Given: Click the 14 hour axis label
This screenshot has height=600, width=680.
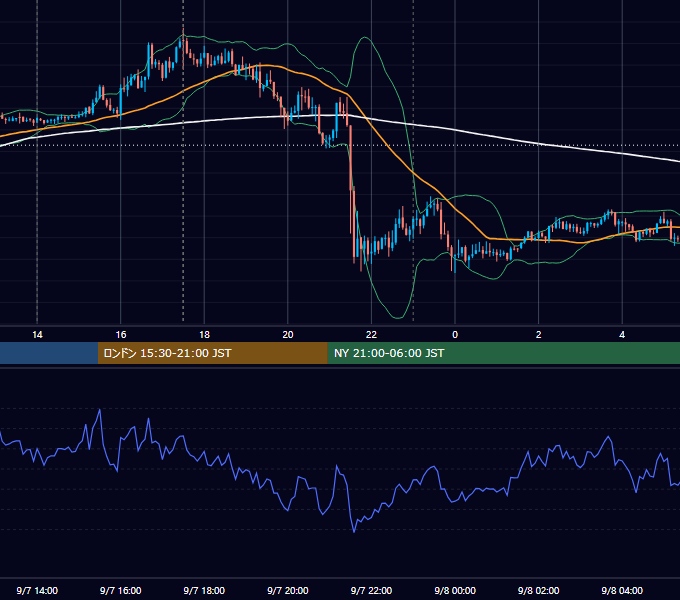Looking at the screenshot, I should [37, 335].
